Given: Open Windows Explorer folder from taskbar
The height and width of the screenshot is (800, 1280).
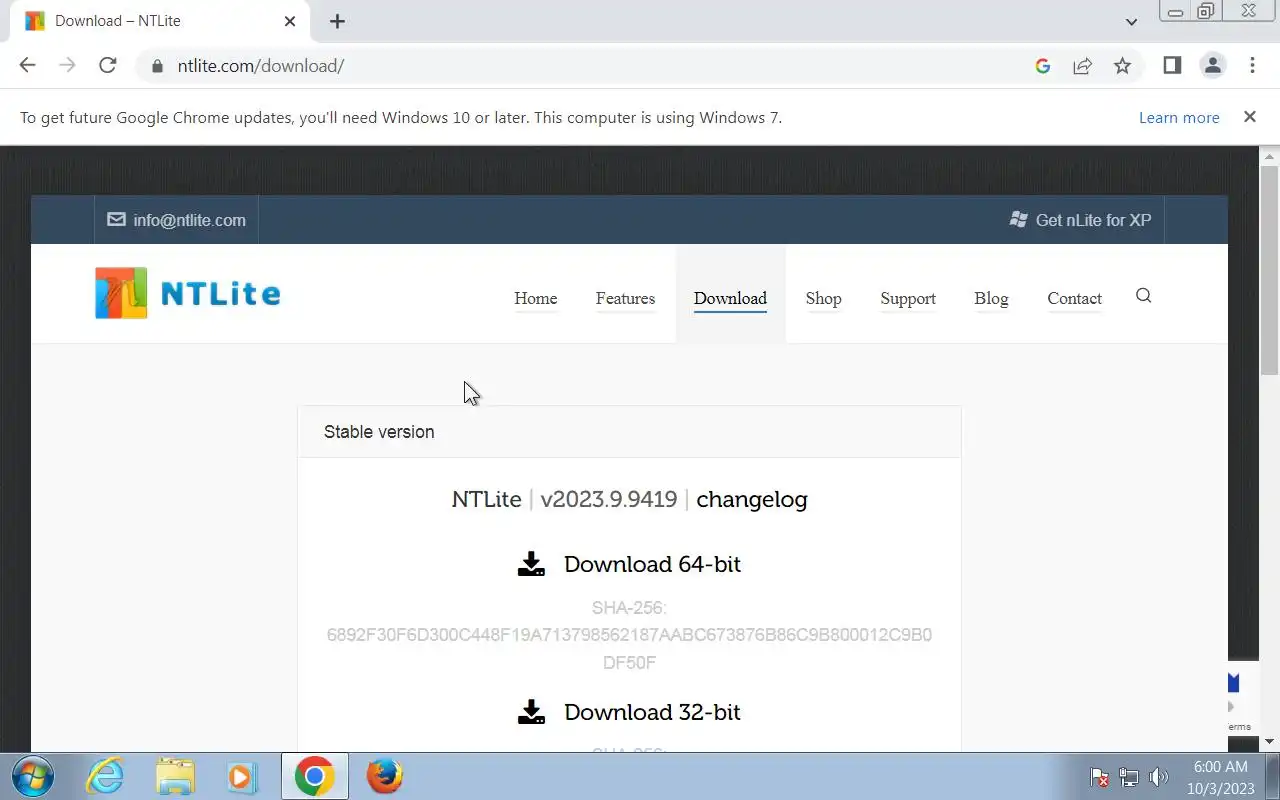Looking at the screenshot, I should click(x=175, y=776).
